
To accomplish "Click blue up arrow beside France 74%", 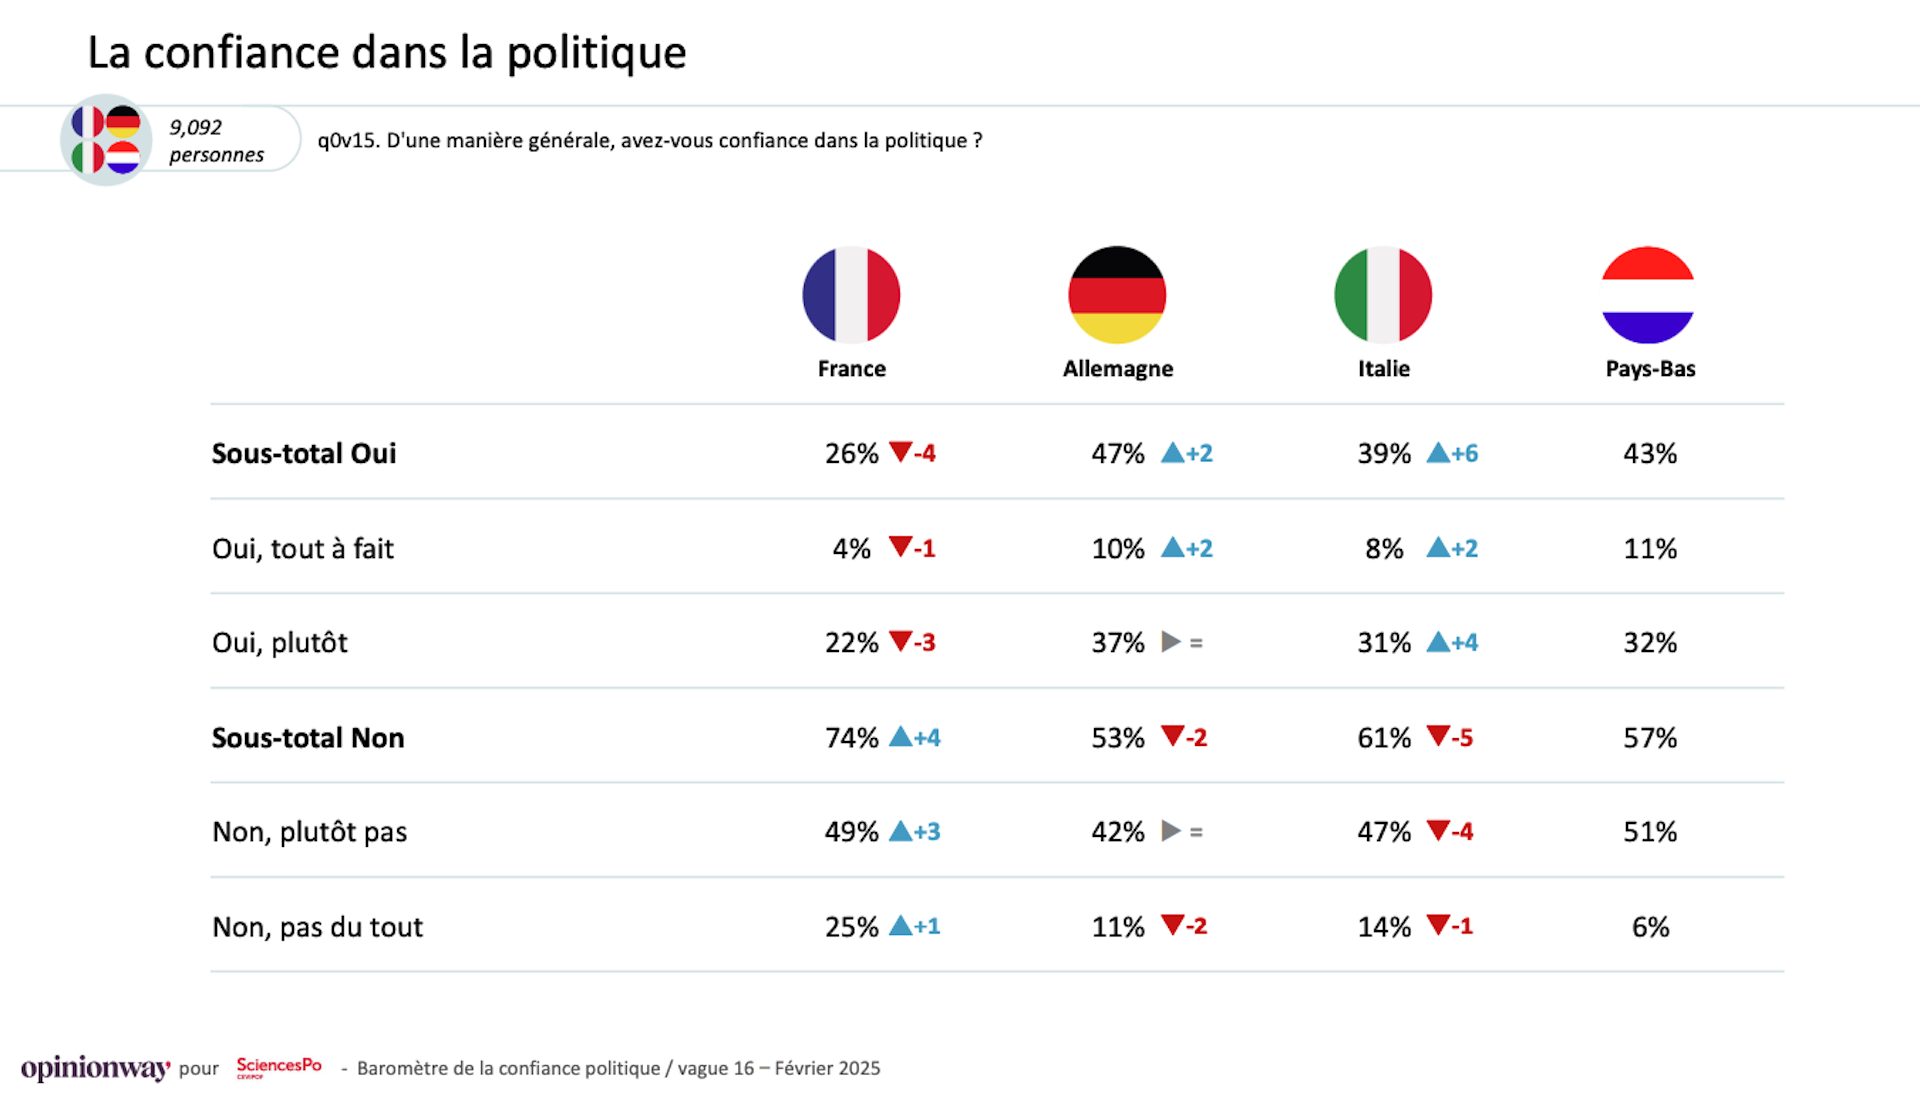I will point(900,737).
